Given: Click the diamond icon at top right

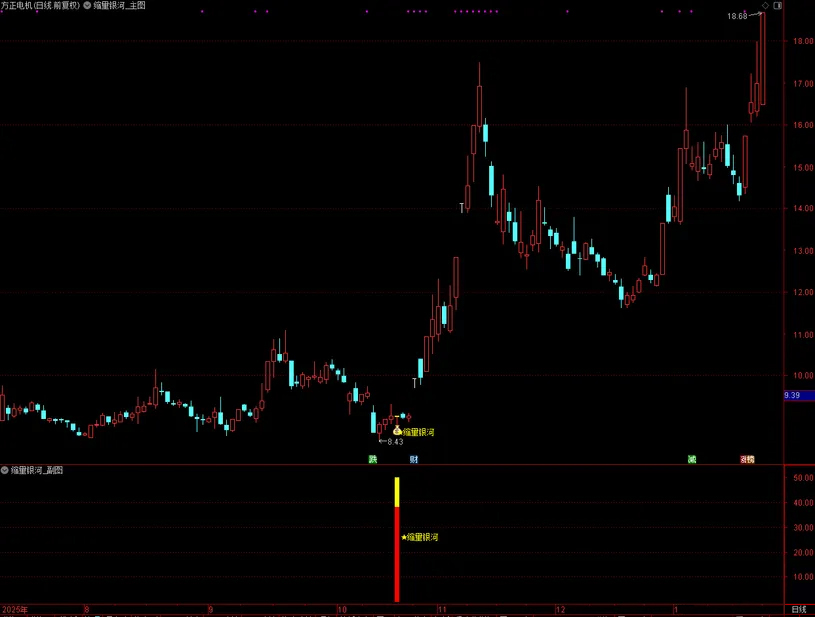Looking at the screenshot, I should pyautogui.click(x=765, y=5).
